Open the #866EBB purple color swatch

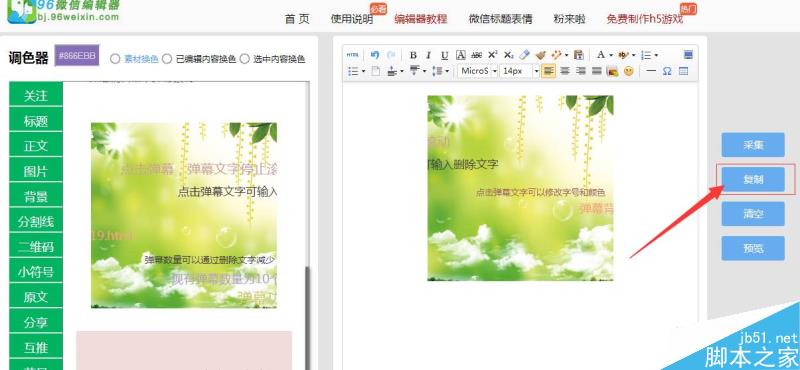[x=77, y=56]
